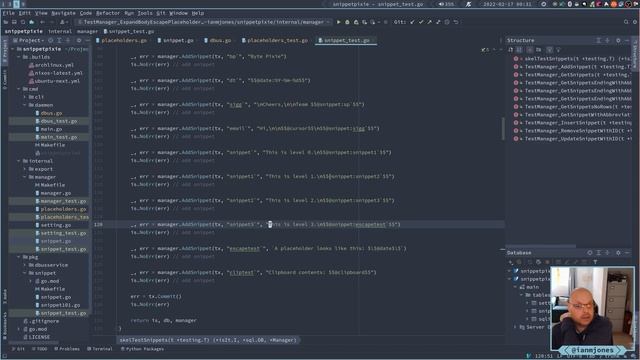Open Database panel settings gear

click(x=618, y=253)
